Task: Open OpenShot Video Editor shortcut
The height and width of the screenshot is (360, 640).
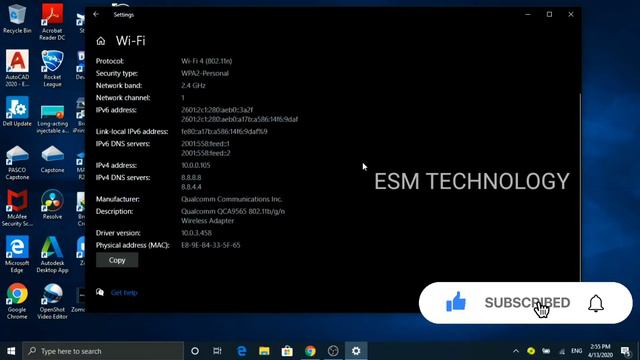Action: pyautogui.click(x=52, y=301)
